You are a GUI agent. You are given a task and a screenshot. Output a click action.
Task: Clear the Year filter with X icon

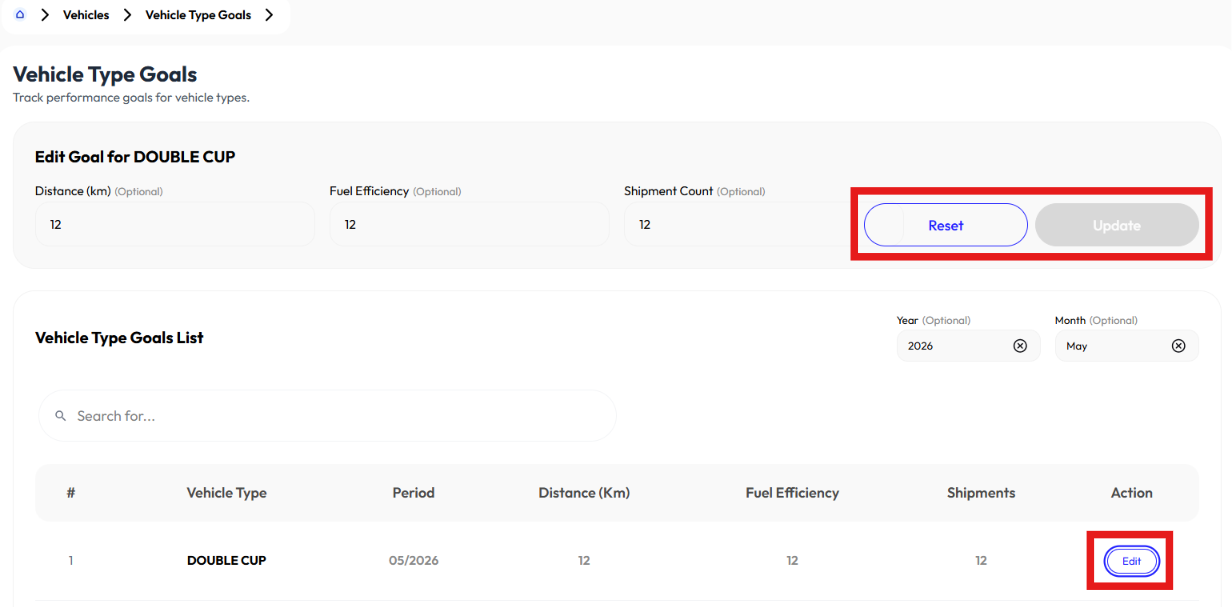pyautogui.click(x=1020, y=346)
